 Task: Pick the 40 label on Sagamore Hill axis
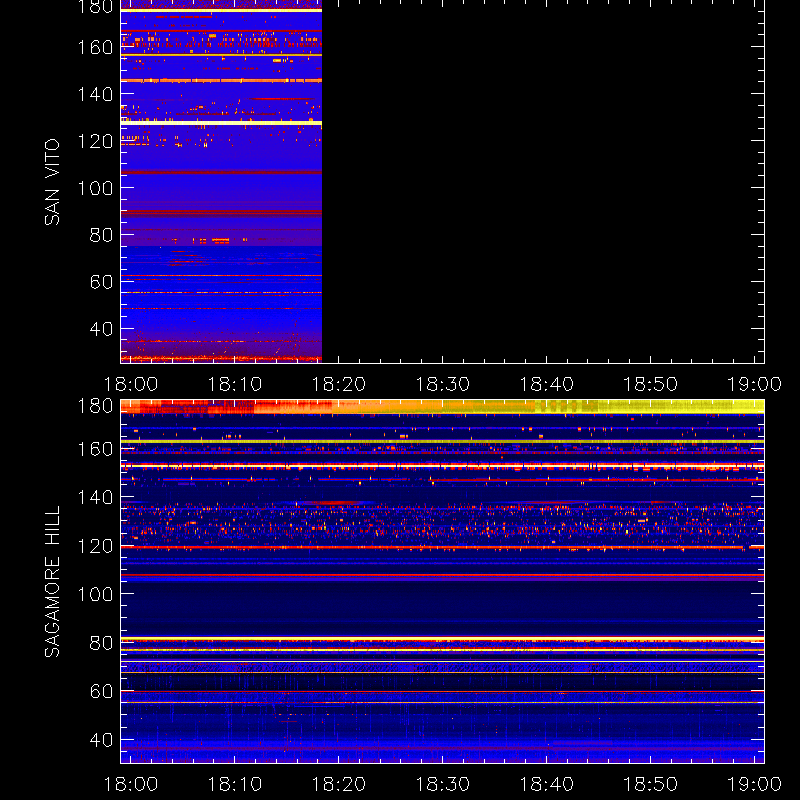point(101,740)
